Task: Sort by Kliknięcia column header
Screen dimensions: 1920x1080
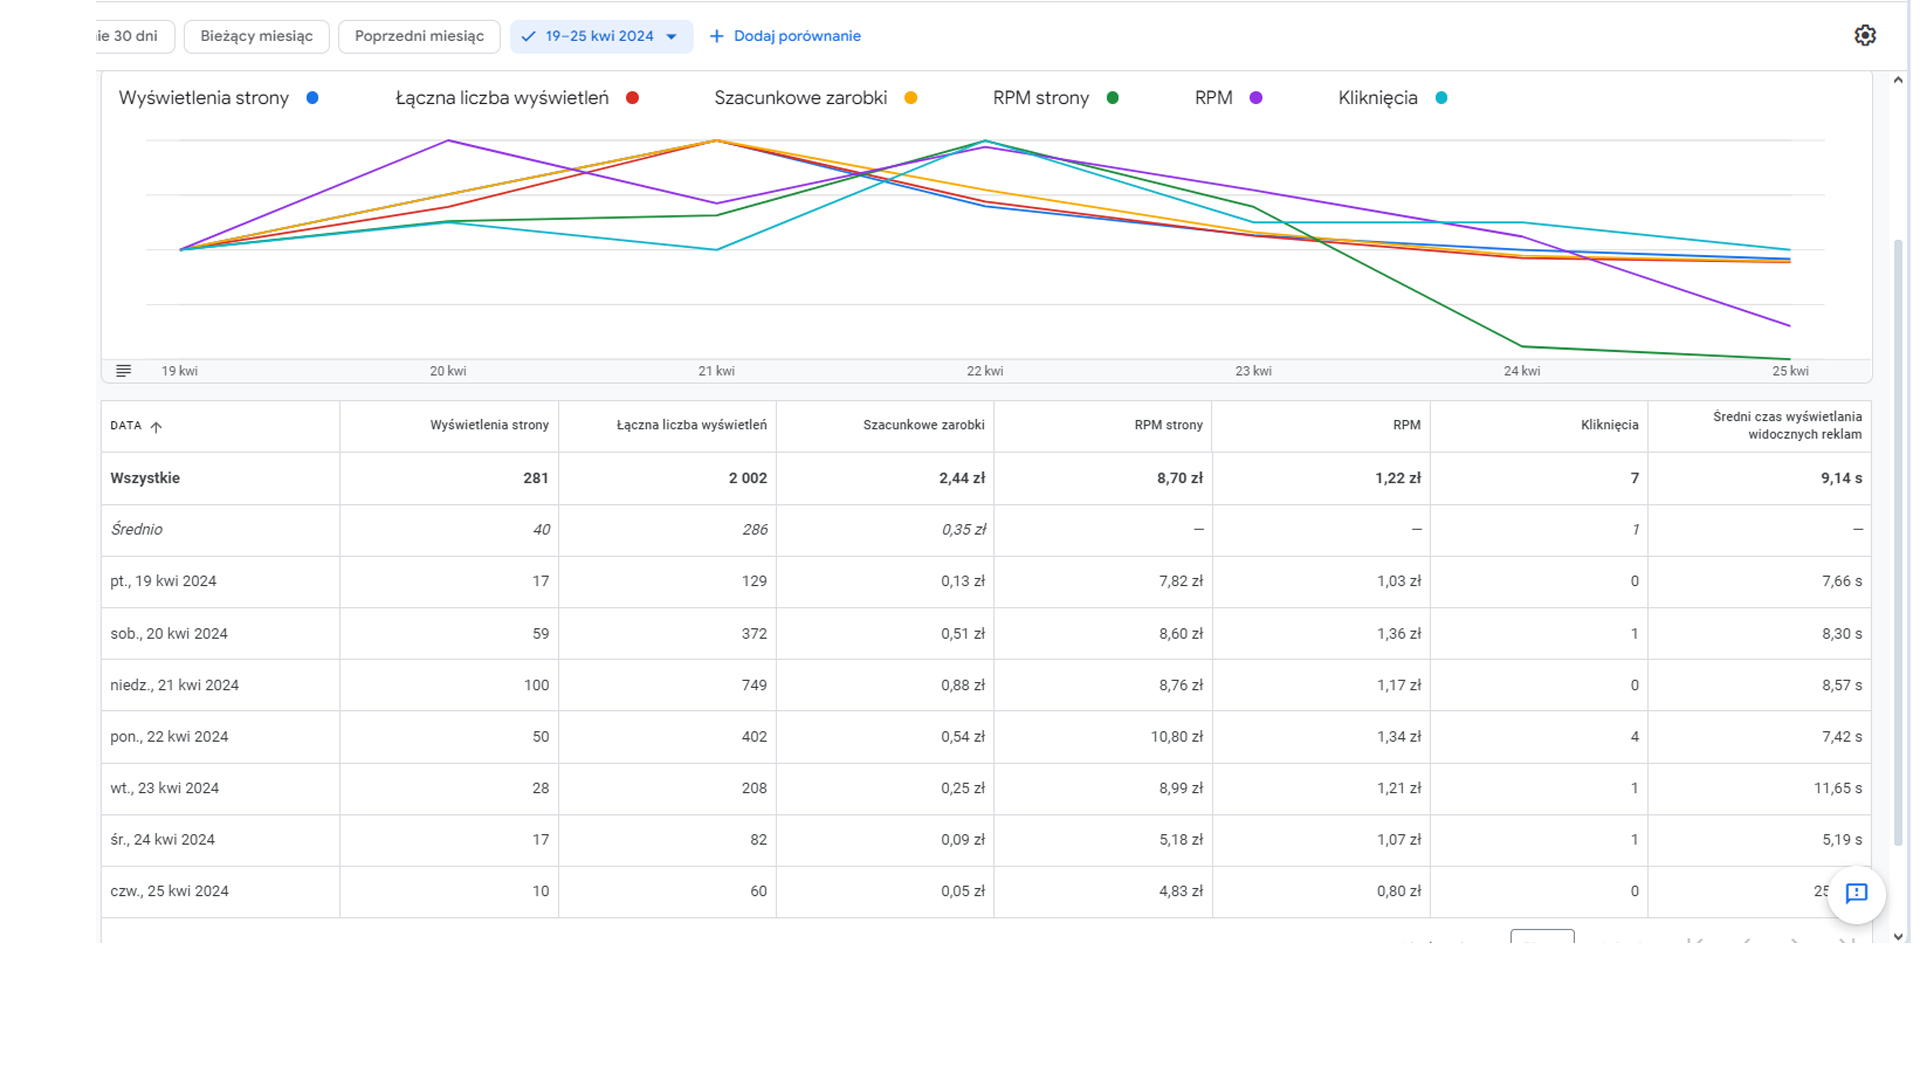Action: [1608, 425]
